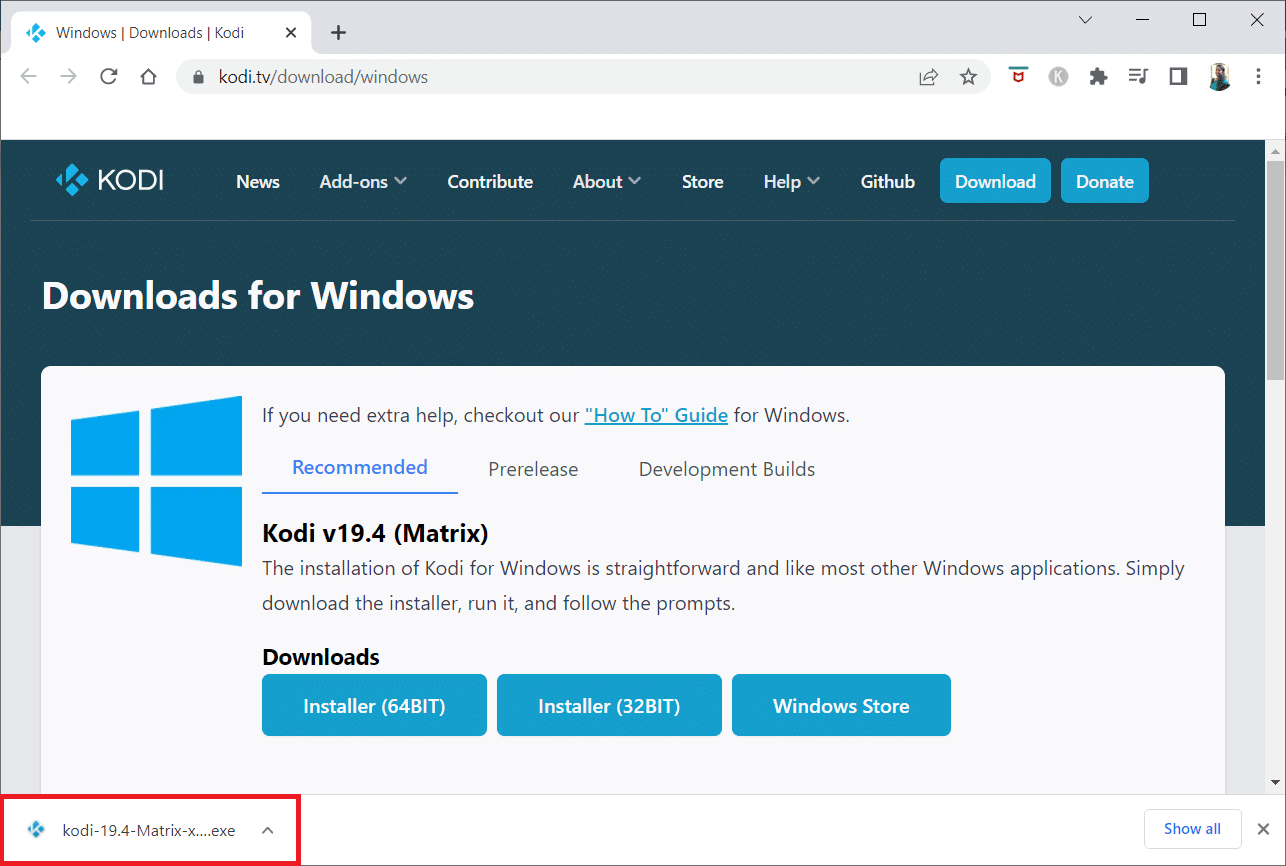The height and width of the screenshot is (866, 1286).
Task: Click the Kodi v19.4 (Matrix) heading
Action: click(x=375, y=532)
